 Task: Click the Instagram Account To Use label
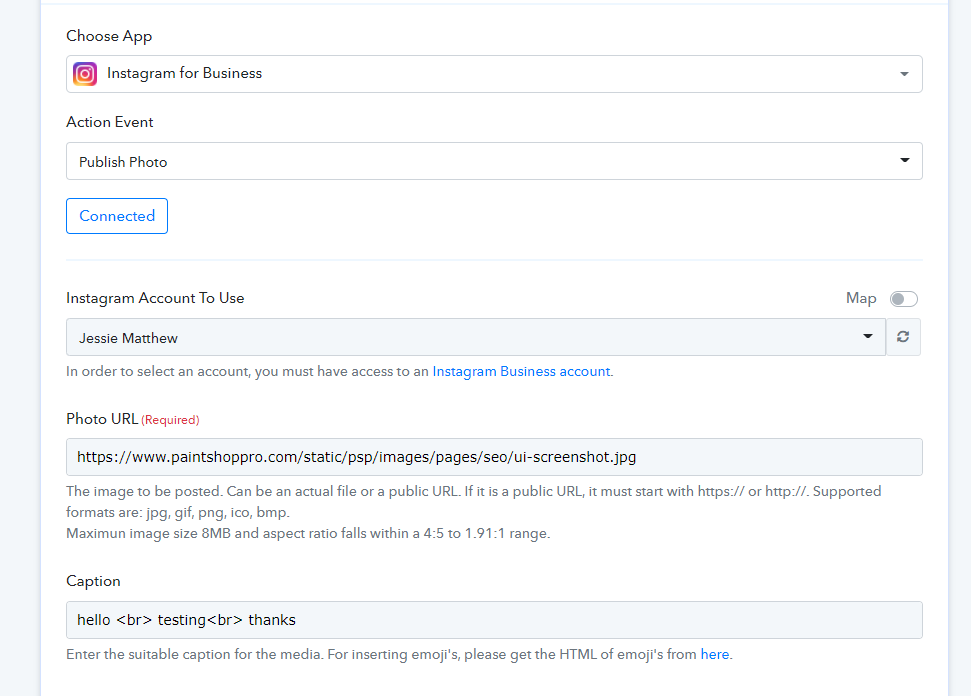(x=155, y=298)
